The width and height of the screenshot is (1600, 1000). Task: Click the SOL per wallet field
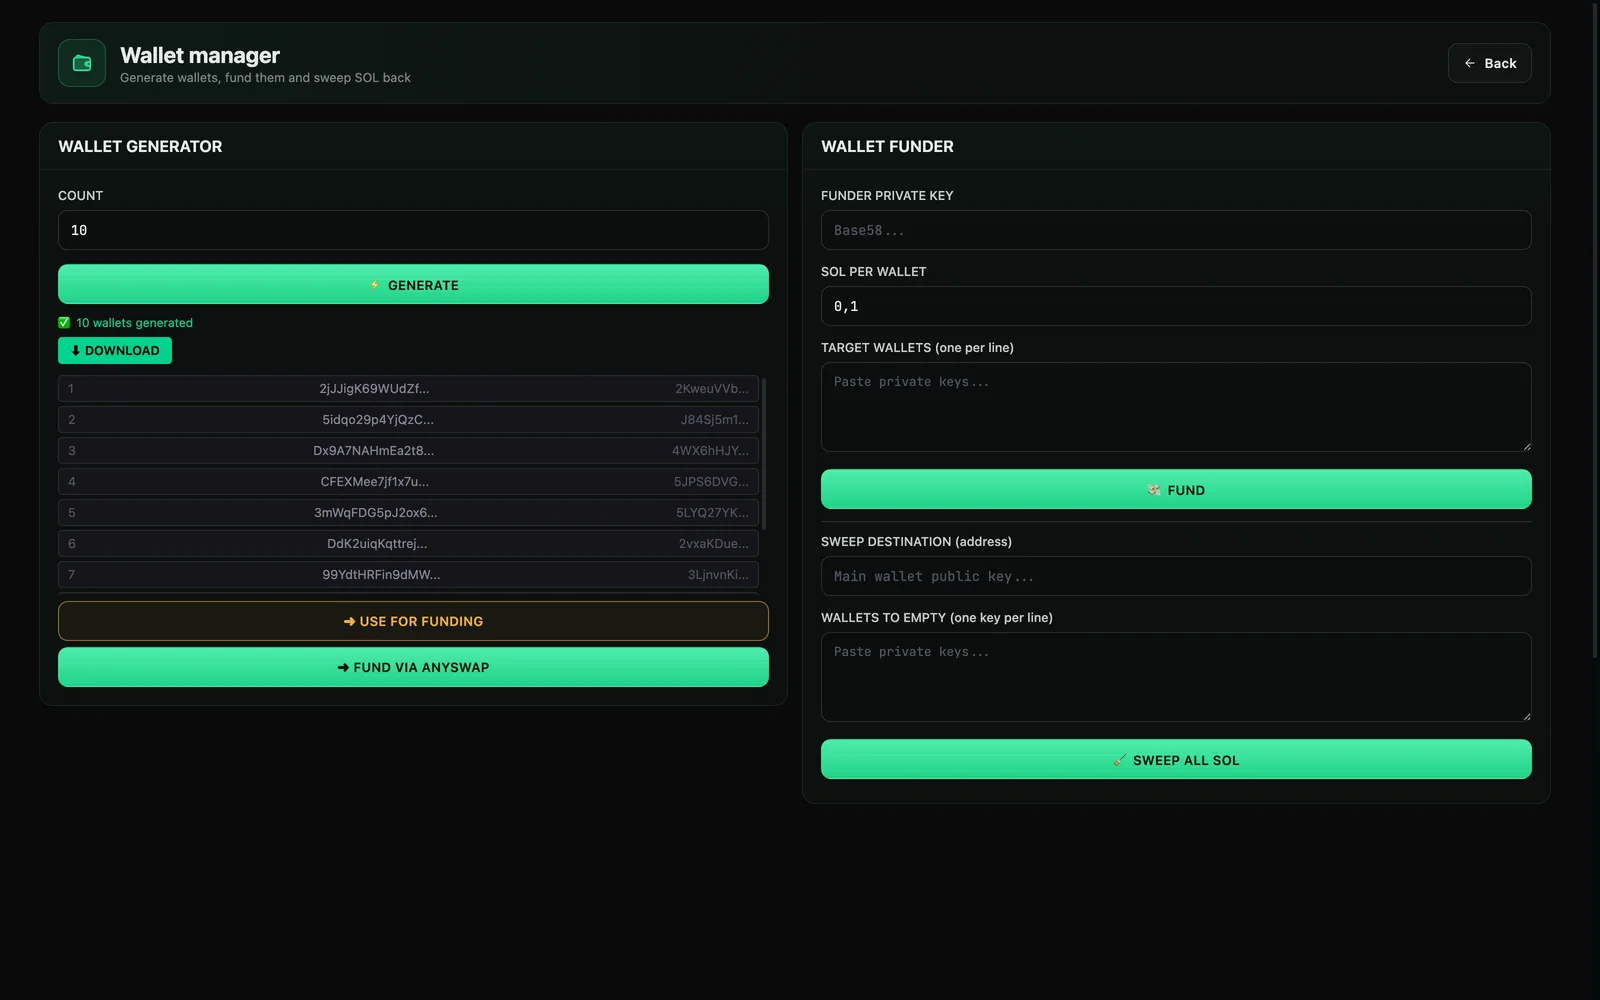[1176, 306]
